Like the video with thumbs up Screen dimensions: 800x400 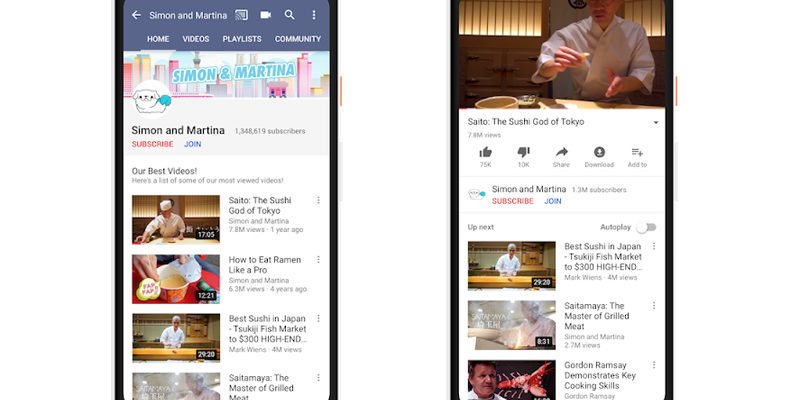point(486,152)
